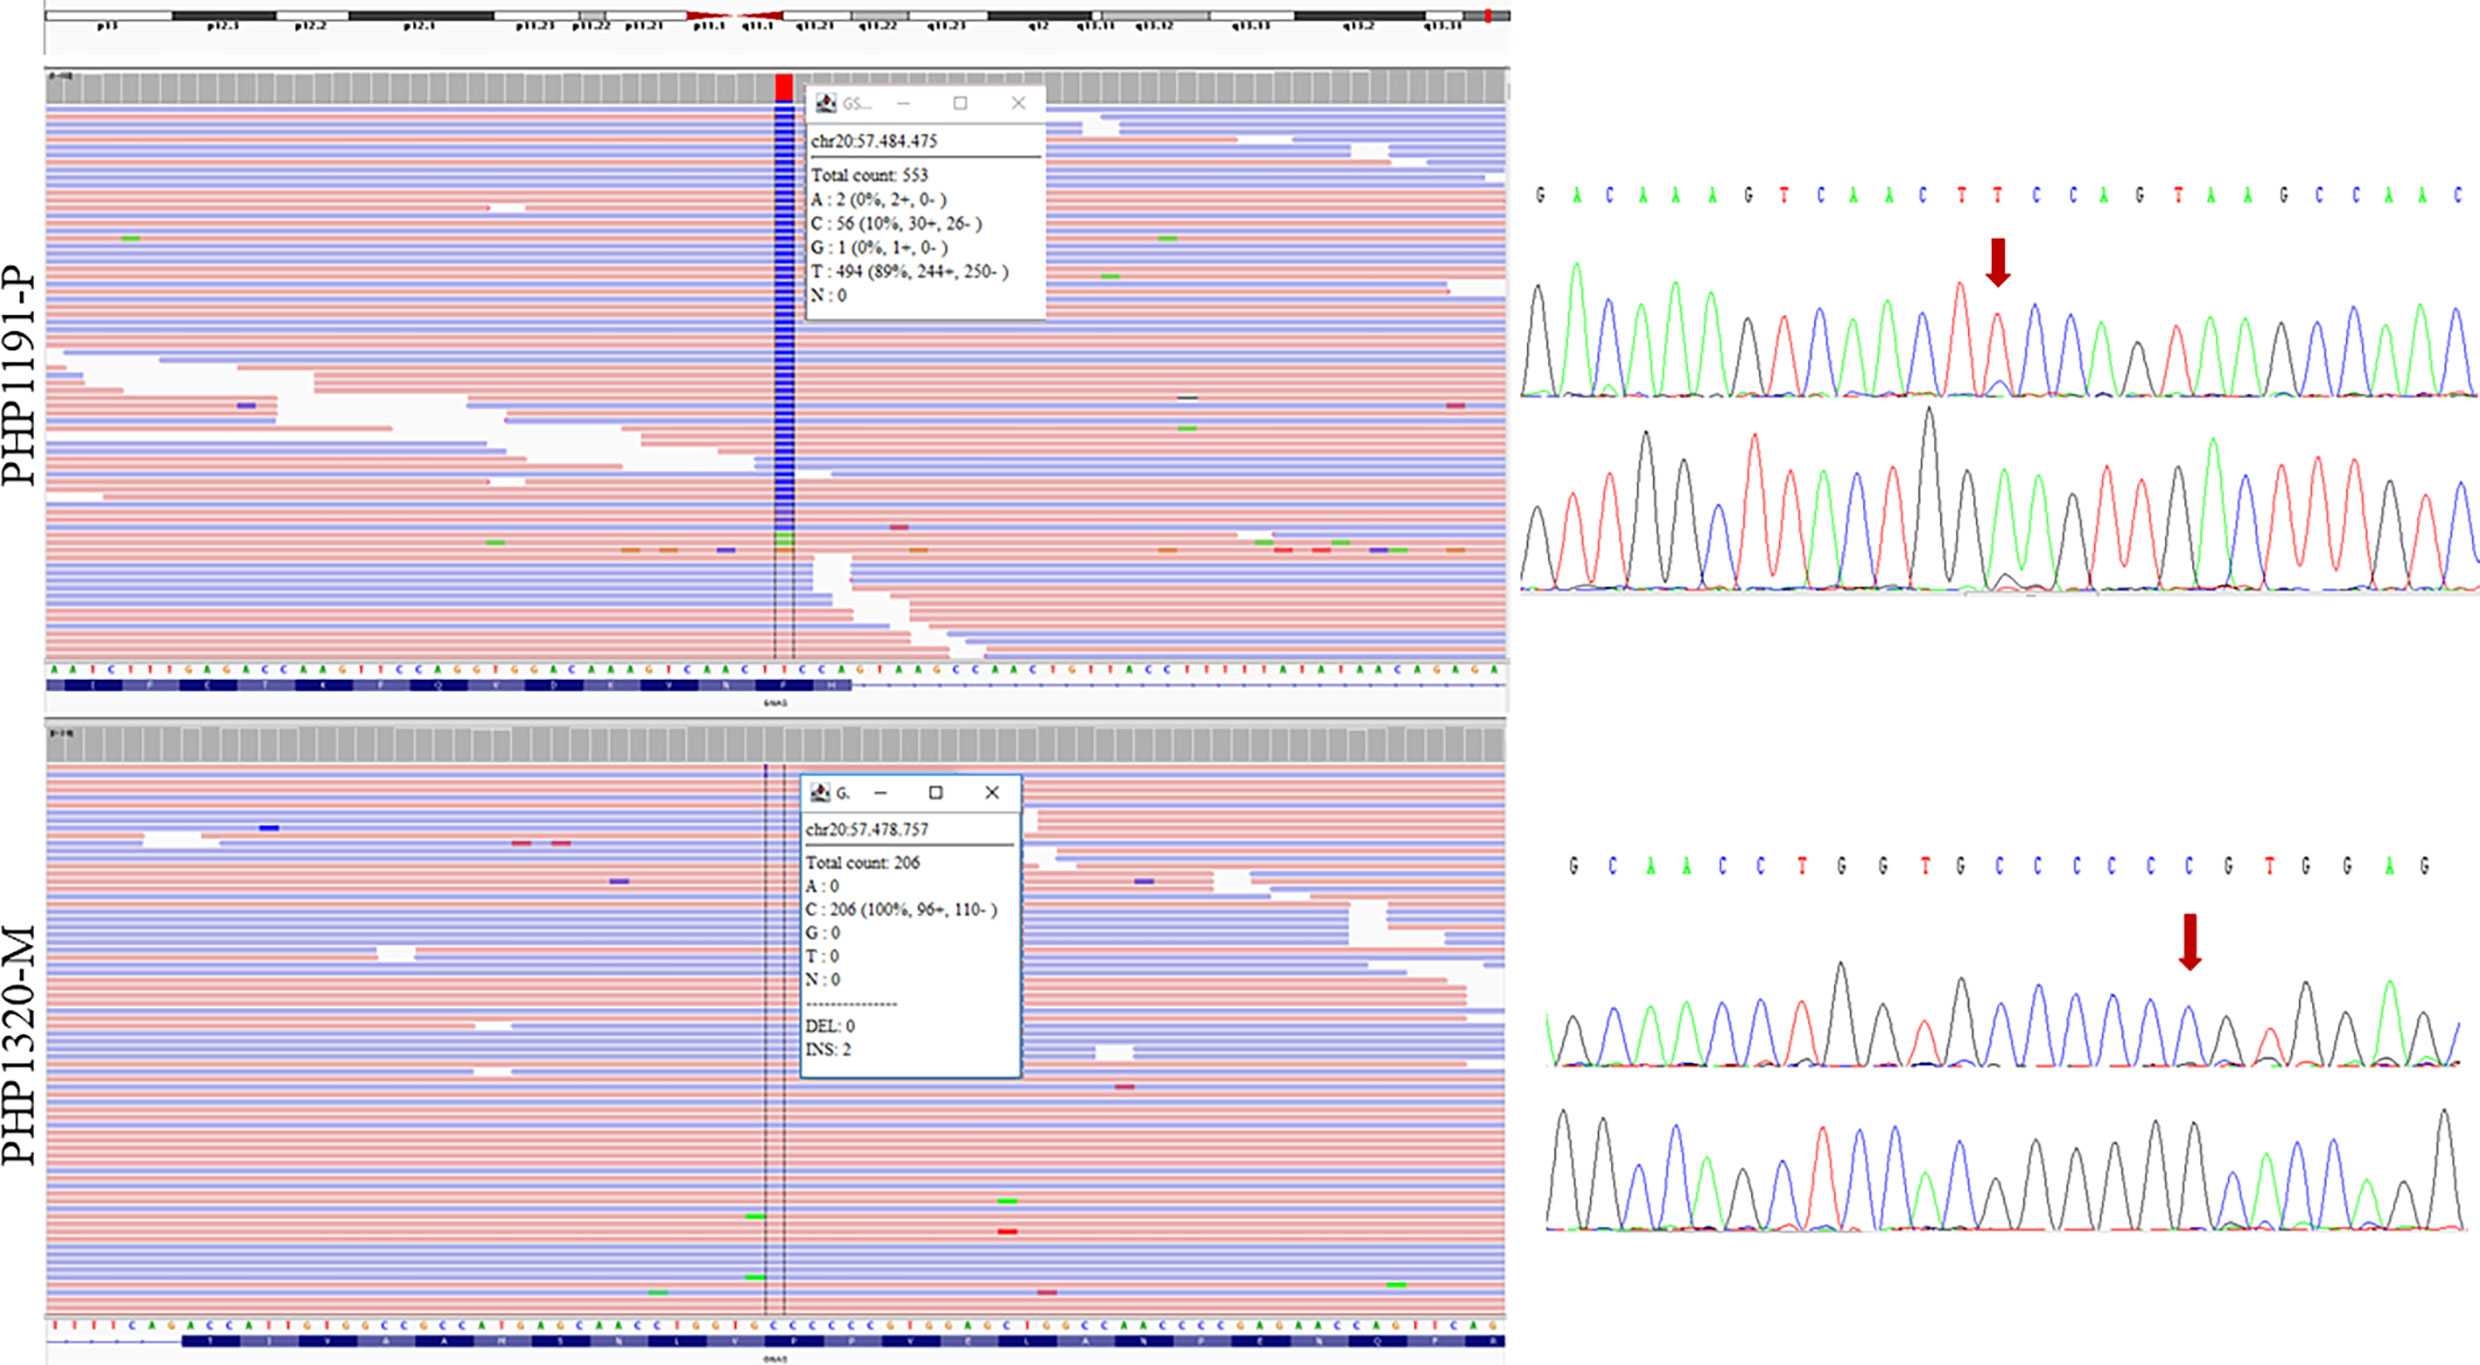
Task: Select the 'Total count: 553' line
Action: pos(869,175)
